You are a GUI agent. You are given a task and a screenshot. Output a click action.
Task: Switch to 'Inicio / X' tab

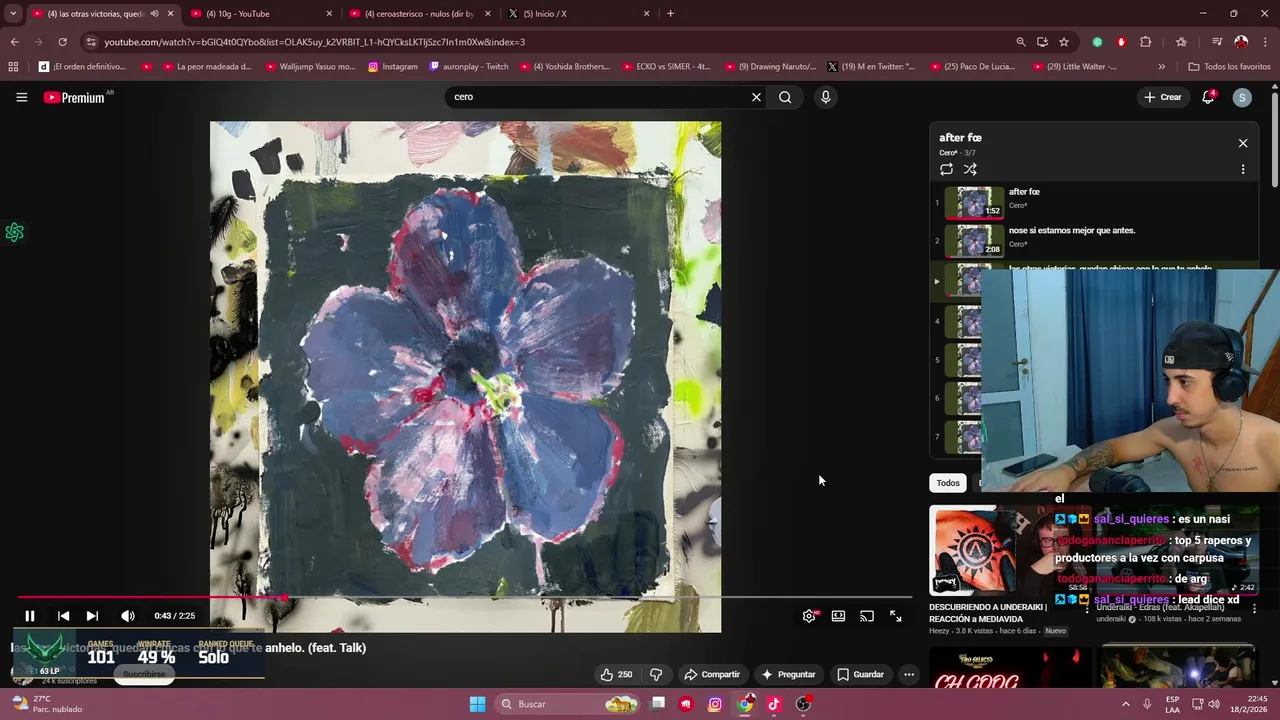pyautogui.click(x=580, y=14)
